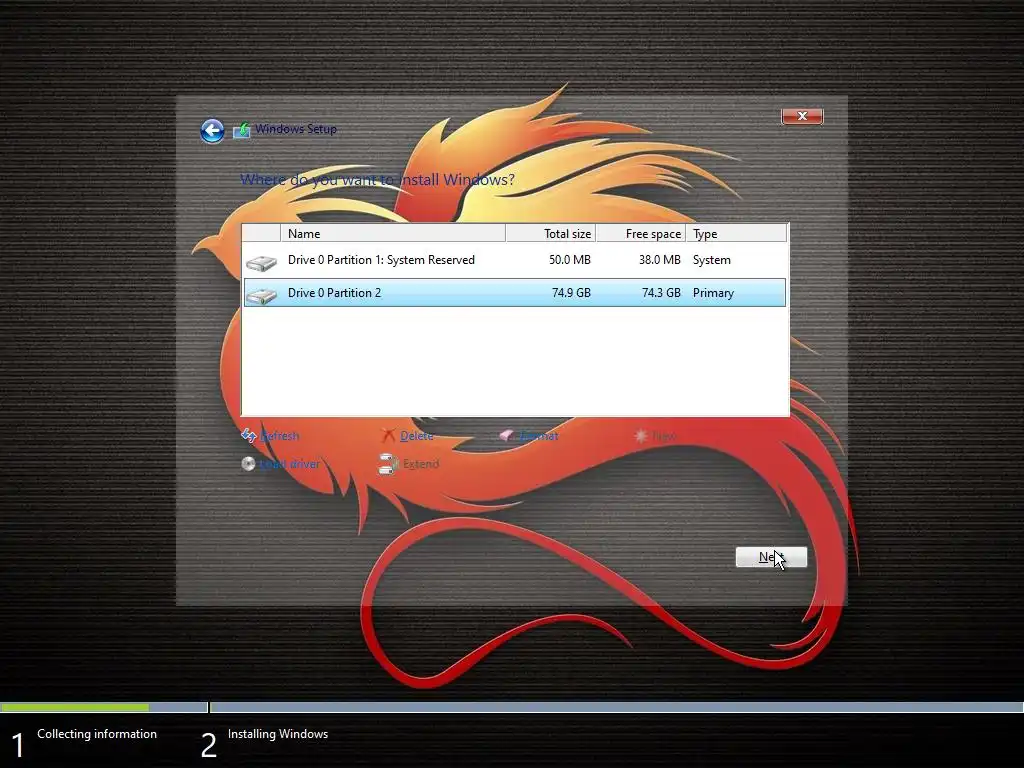Click the Refresh arrows icon
This screenshot has width=1024, height=768.
pyautogui.click(x=249, y=435)
